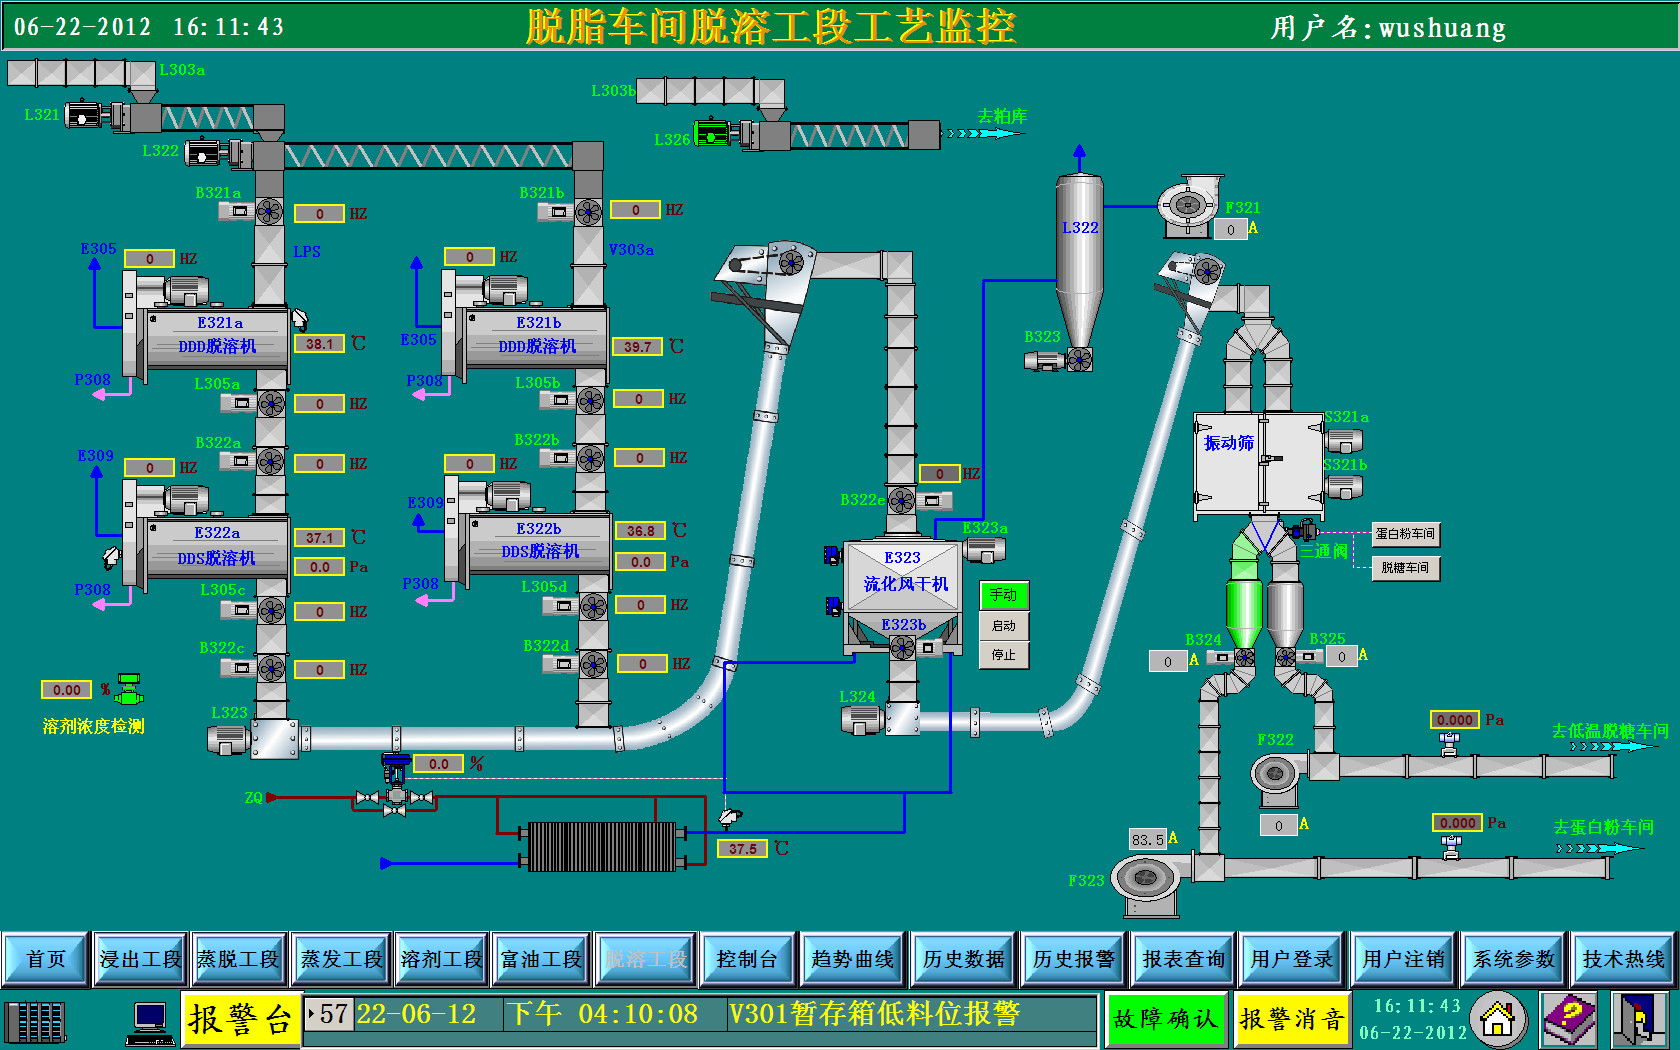Acknowledge fault with 故障确认 button
Image resolution: width=1680 pixels, height=1050 pixels.
point(1166,1019)
